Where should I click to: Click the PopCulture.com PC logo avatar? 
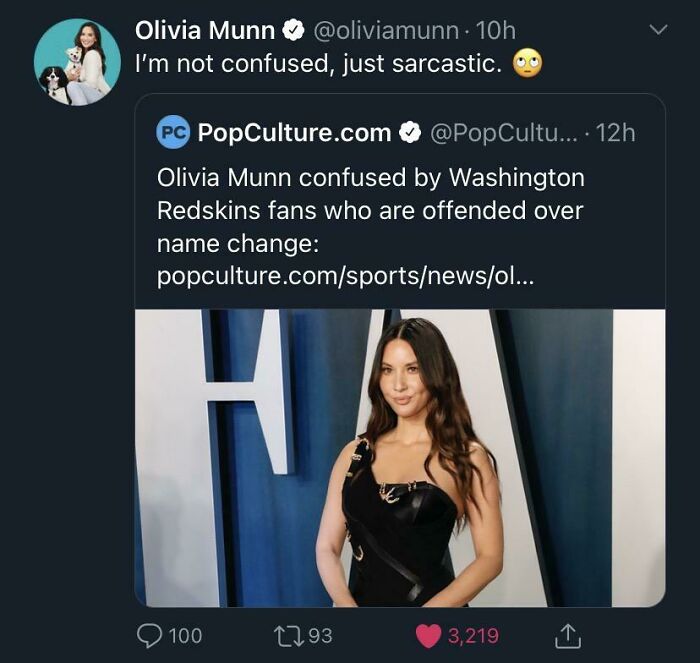pyautogui.click(x=173, y=132)
